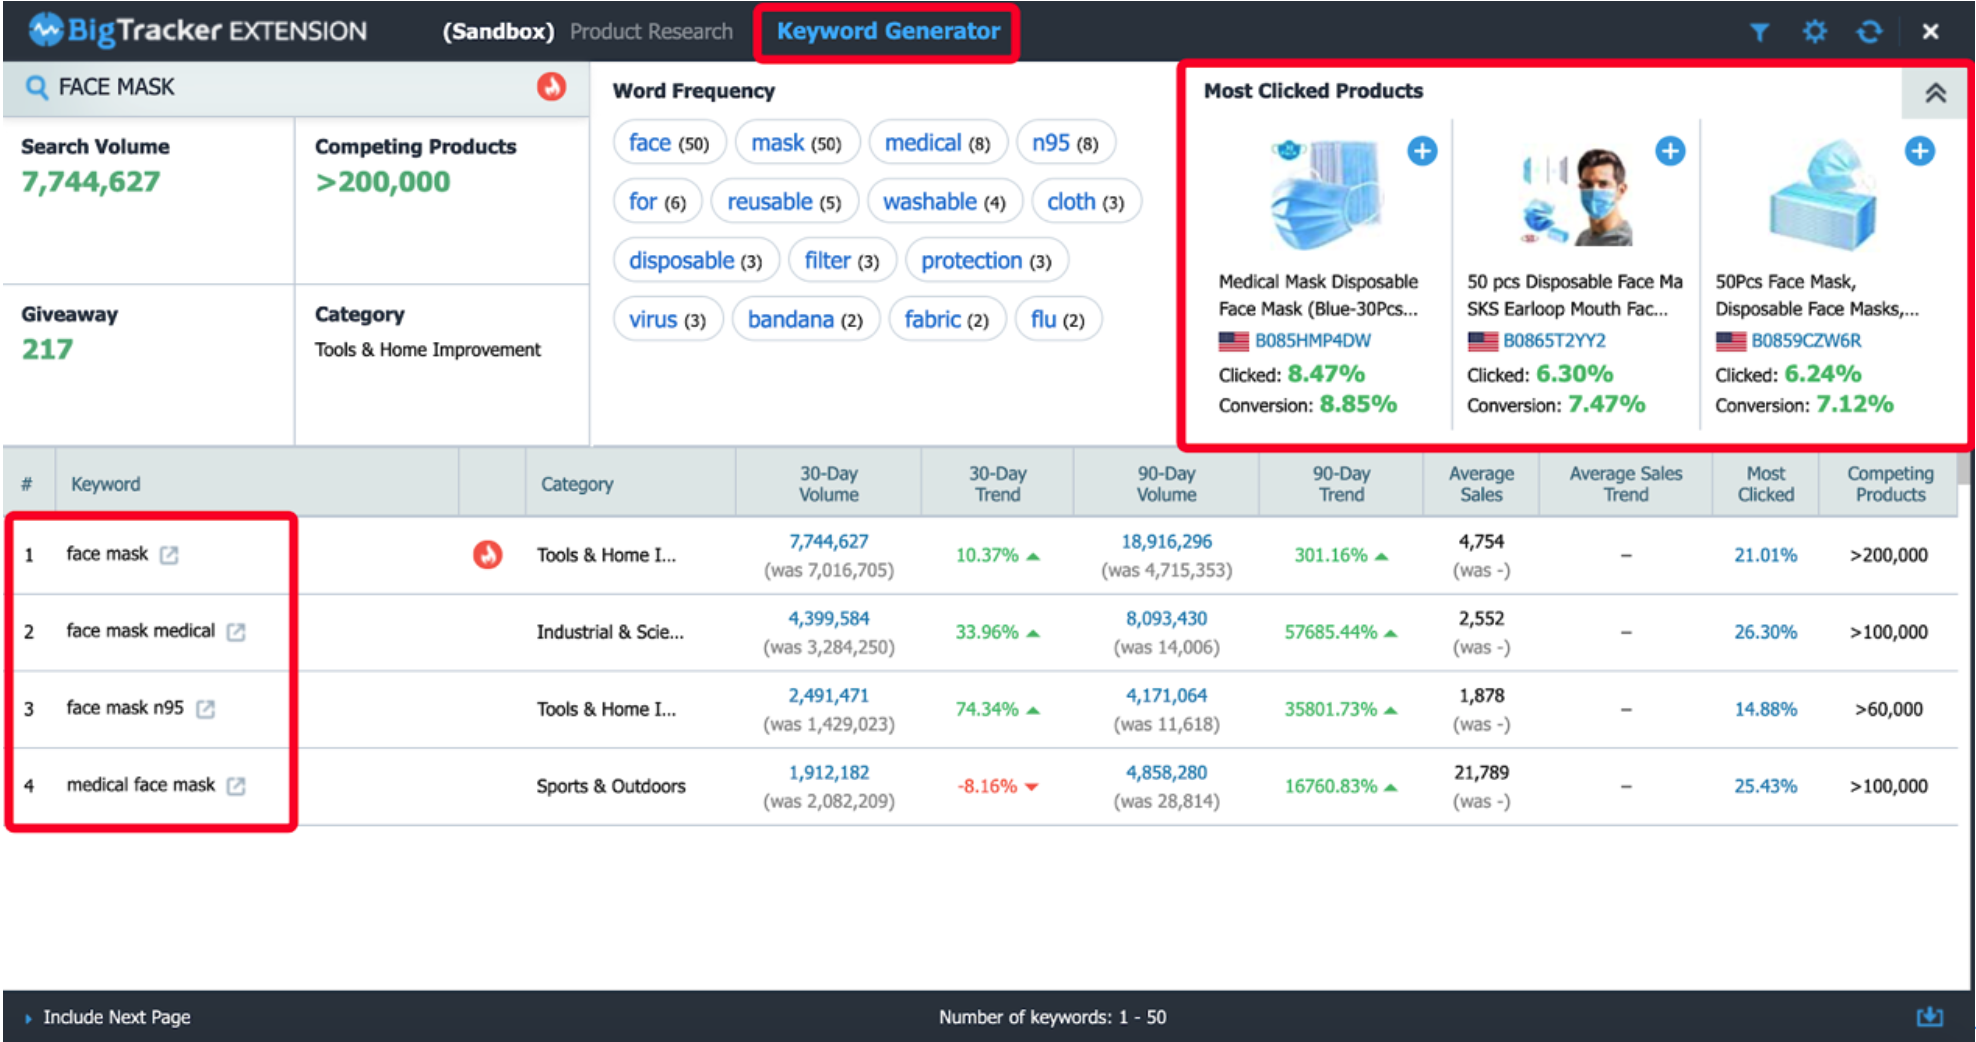Choose the 'reusable (5)' word tag
The image size is (1976, 1042).
784,202
